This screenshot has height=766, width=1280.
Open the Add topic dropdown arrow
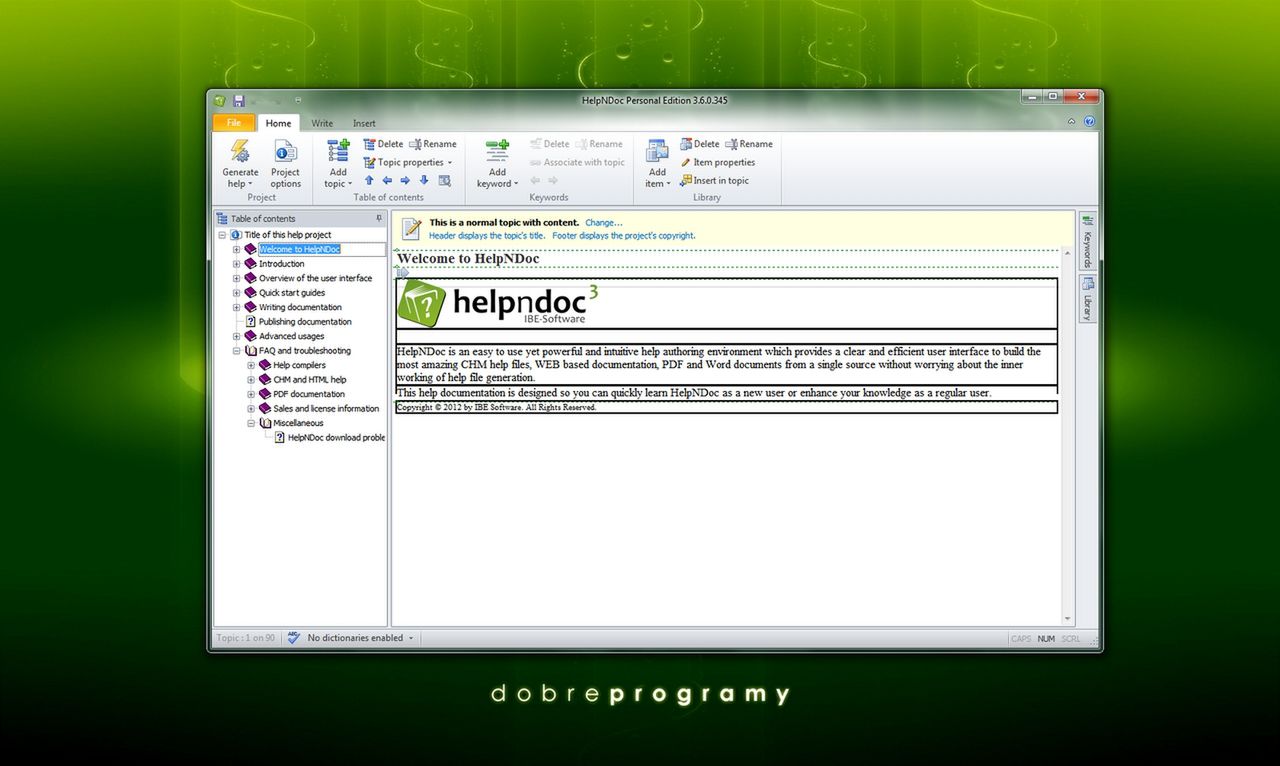350,185
